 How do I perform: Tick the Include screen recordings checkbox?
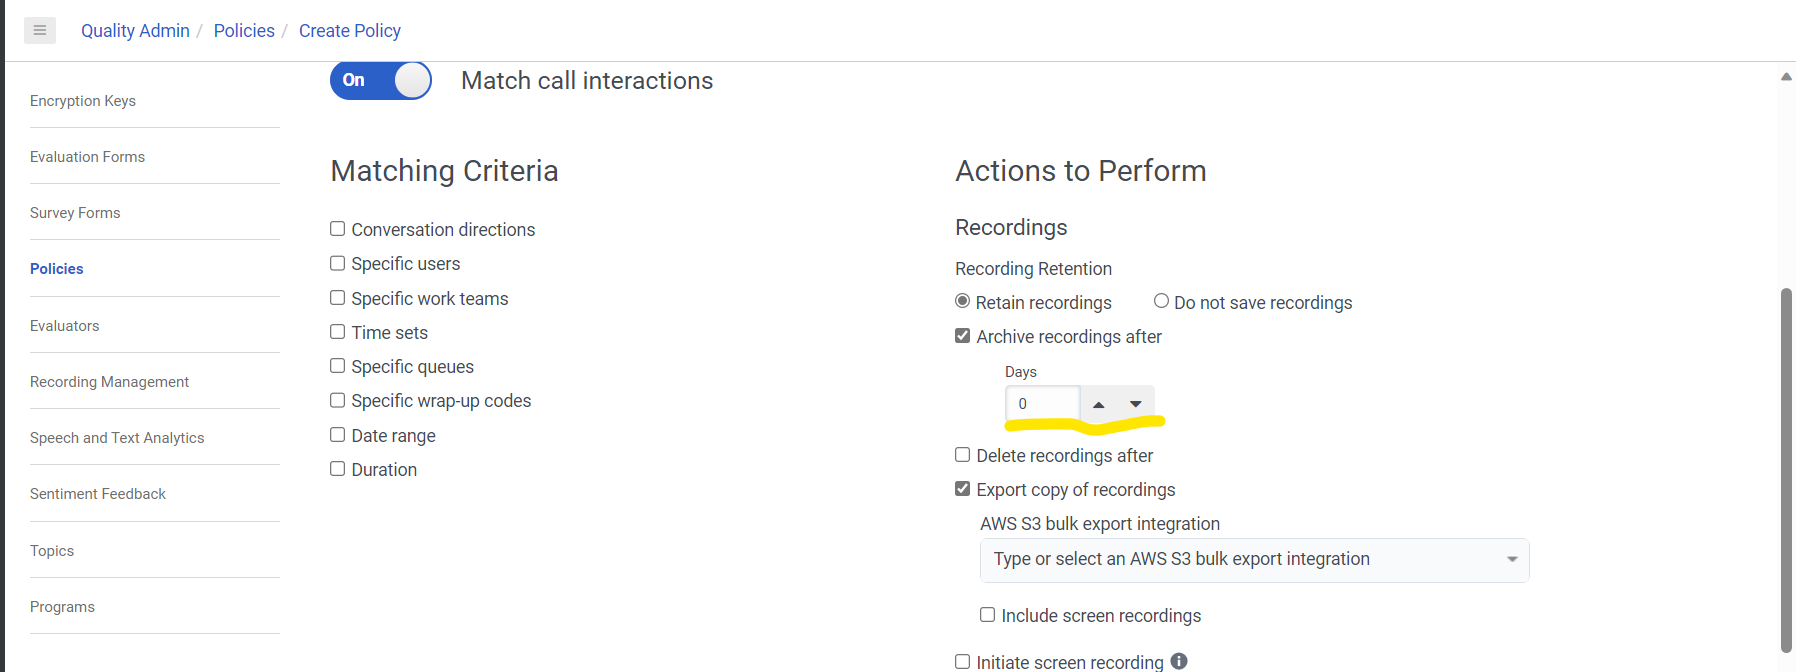988,615
